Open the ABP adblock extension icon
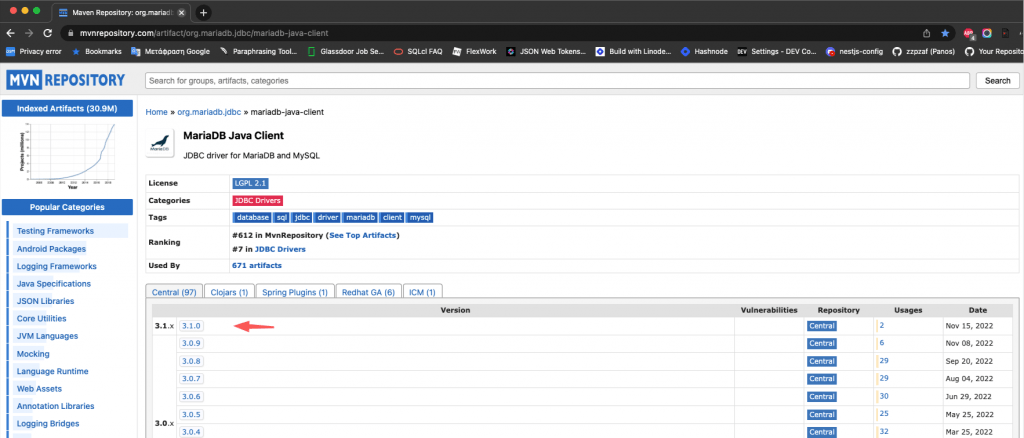 pos(969,33)
